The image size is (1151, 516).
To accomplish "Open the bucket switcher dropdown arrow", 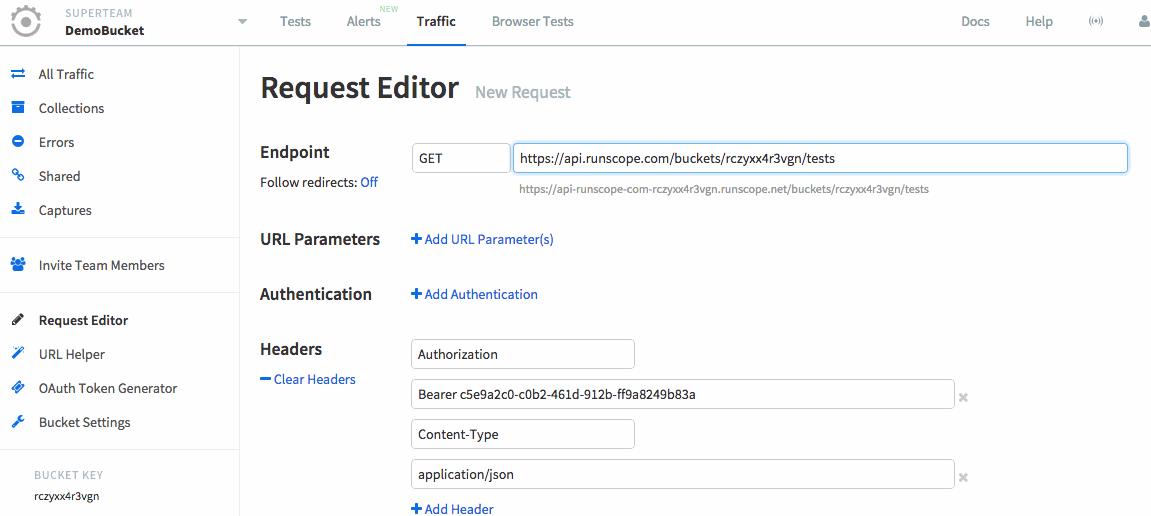I will 243,21.
